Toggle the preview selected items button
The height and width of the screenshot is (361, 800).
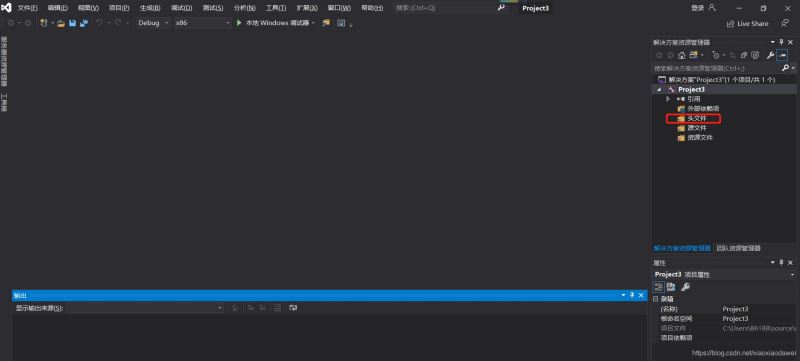pyautogui.click(x=782, y=55)
